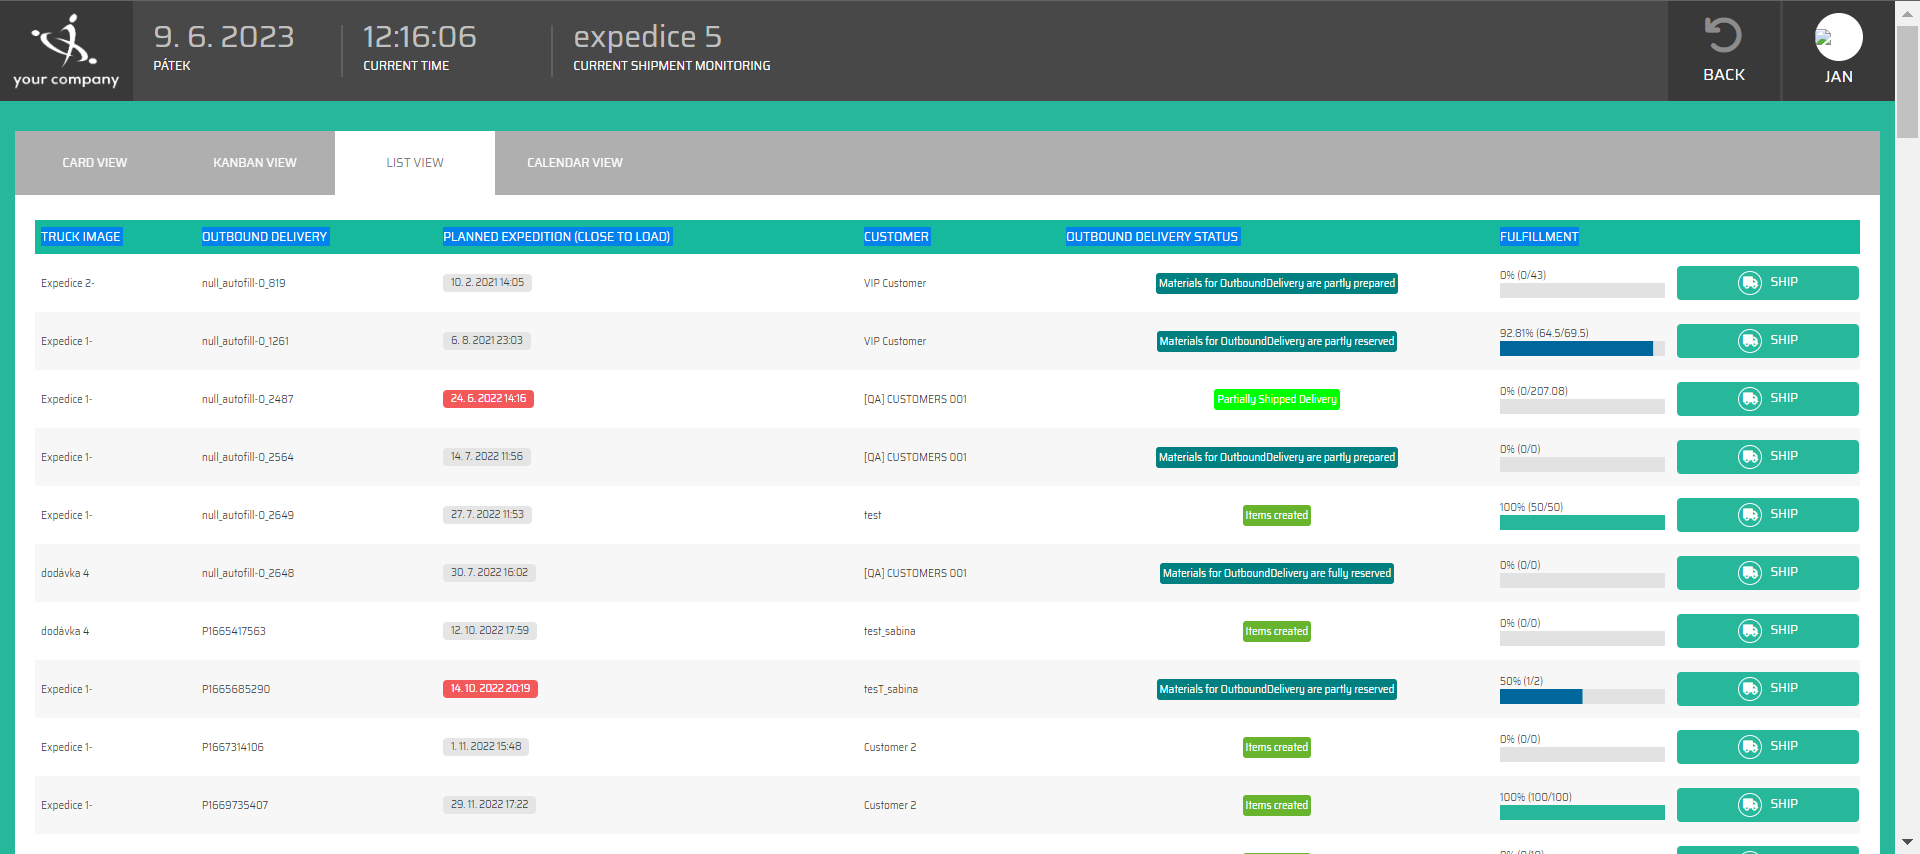Click truck icon in null_autofill-0_1261 row

coord(1749,341)
